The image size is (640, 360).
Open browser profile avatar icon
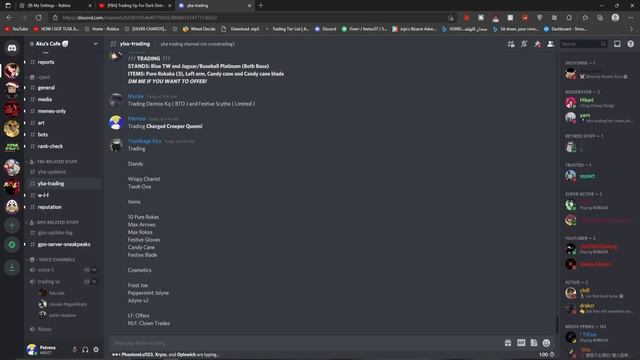click(615, 18)
